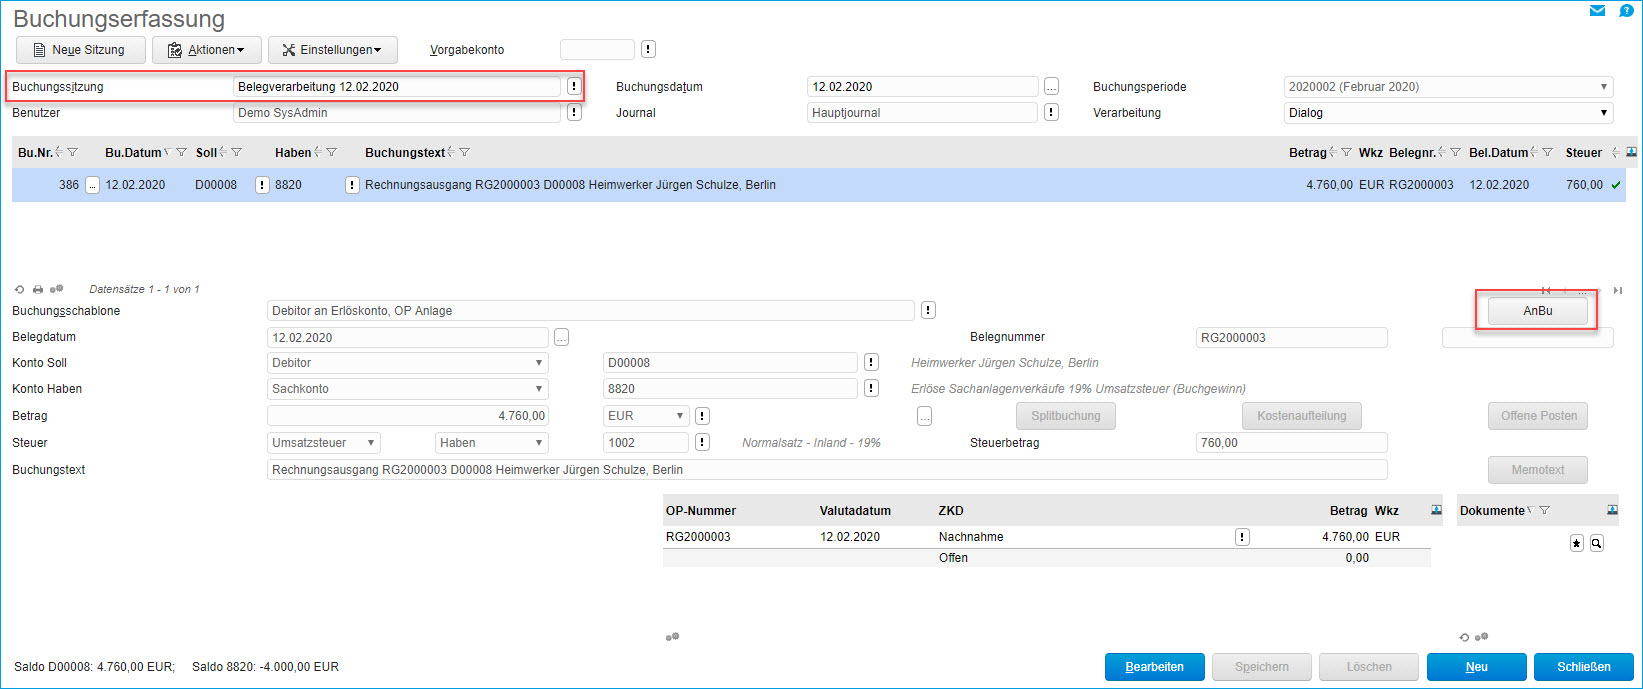Open the Buchungsdatum date picker button
Screen dimensions: 1643x689
click(1051, 87)
